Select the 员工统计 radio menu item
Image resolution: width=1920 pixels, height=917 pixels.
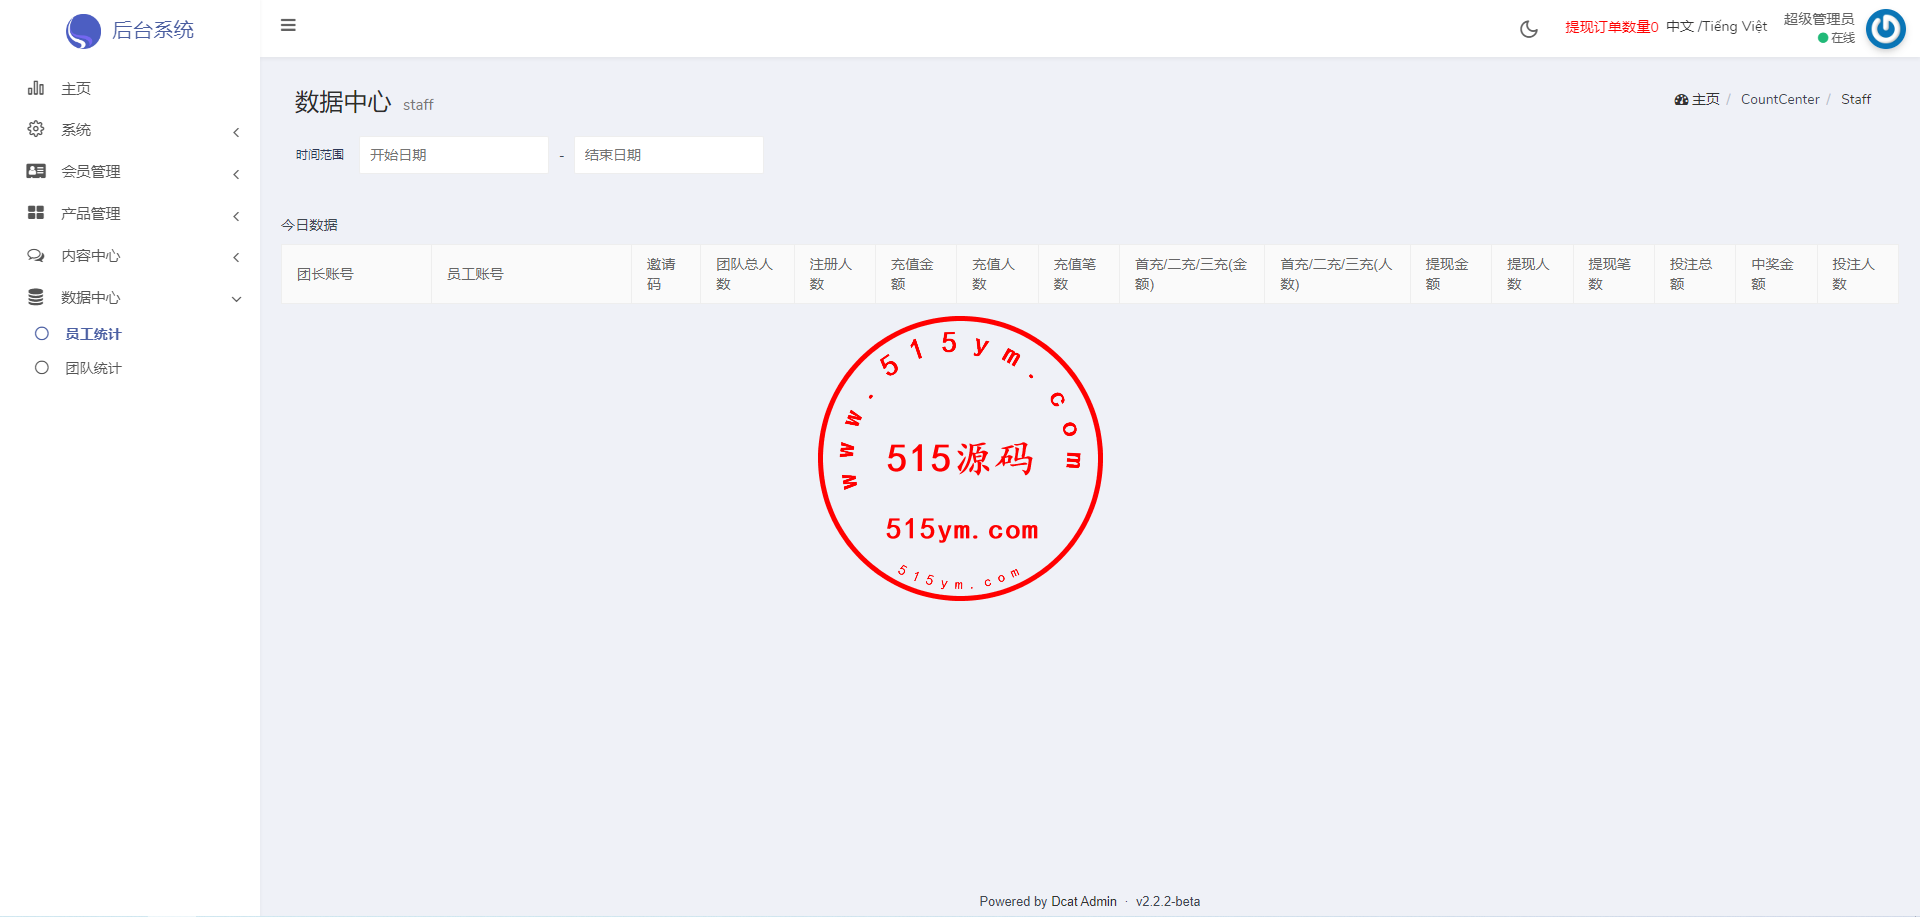pyautogui.click(x=42, y=334)
